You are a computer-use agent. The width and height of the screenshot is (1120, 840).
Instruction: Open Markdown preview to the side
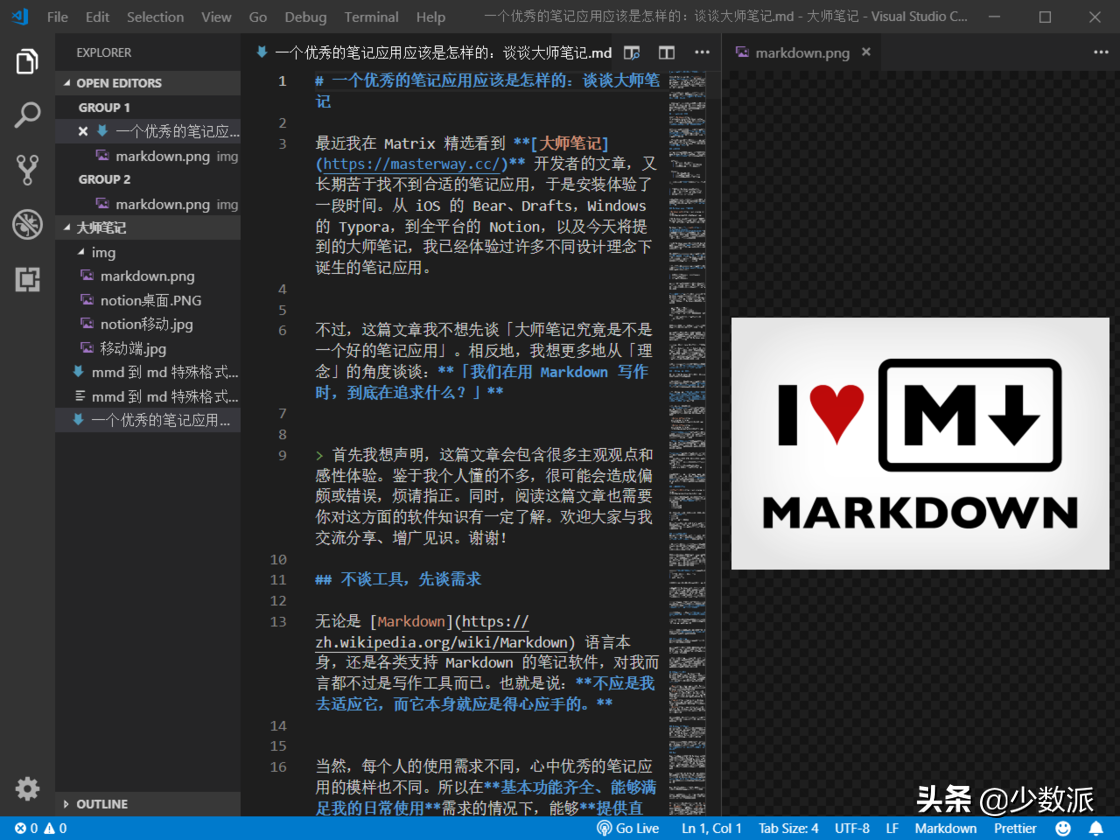point(631,53)
